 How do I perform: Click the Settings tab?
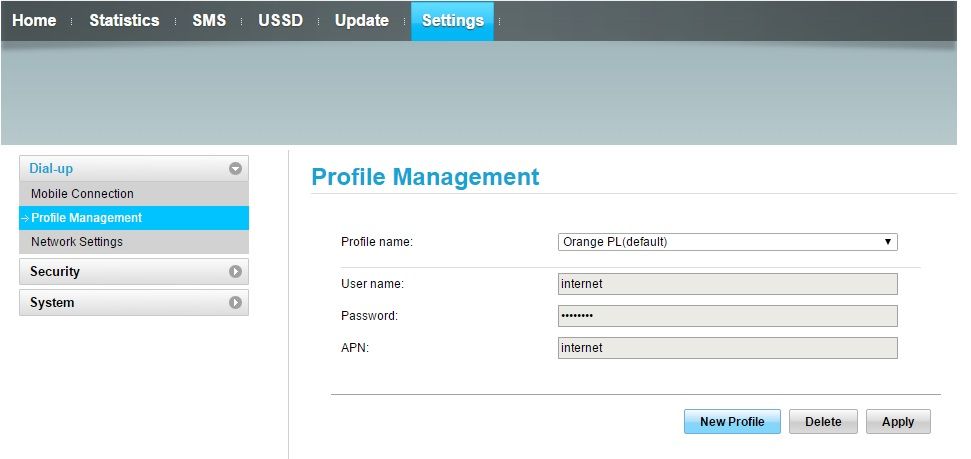[x=453, y=21]
